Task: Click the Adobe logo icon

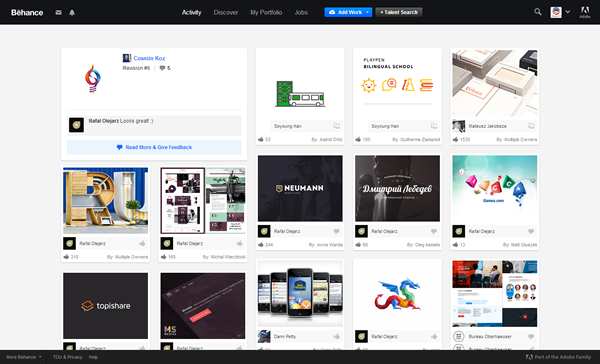Action: pos(585,12)
